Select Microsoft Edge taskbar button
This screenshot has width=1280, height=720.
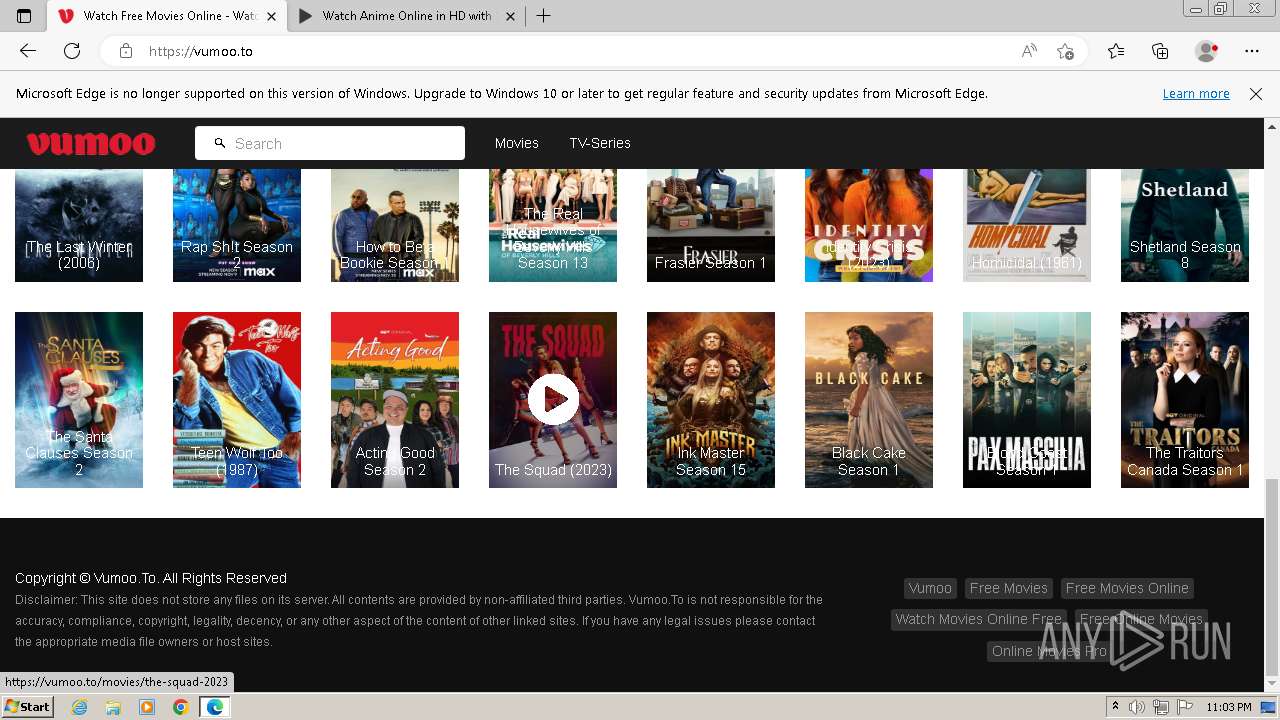pyautogui.click(x=215, y=707)
